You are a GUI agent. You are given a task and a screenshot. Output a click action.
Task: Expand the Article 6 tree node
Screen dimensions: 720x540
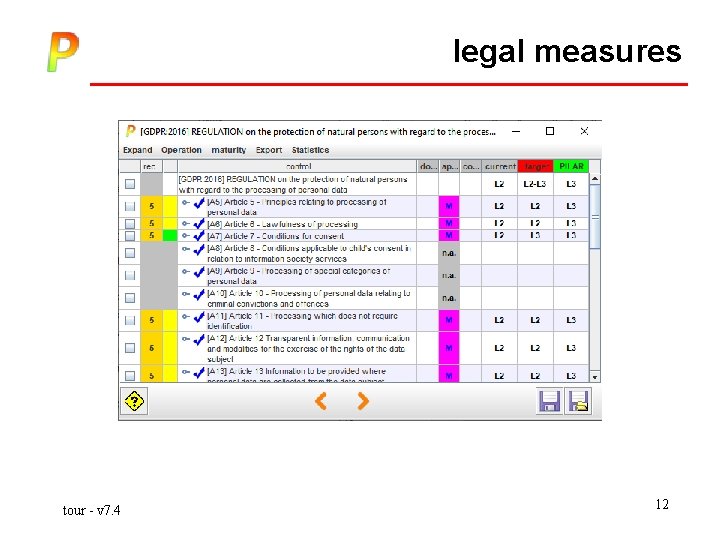click(x=186, y=224)
